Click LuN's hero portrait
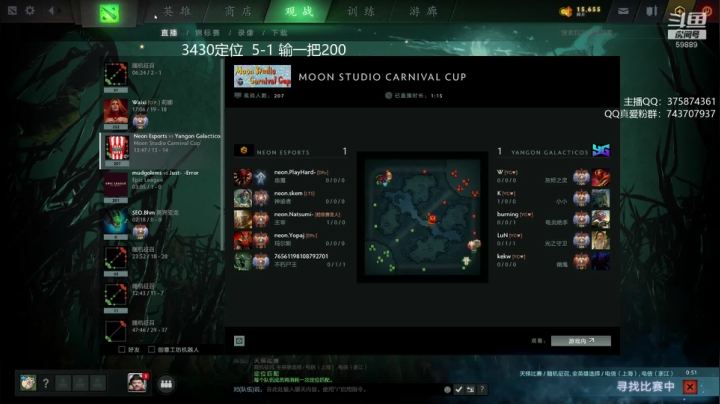720x404 pixels. (x=601, y=241)
